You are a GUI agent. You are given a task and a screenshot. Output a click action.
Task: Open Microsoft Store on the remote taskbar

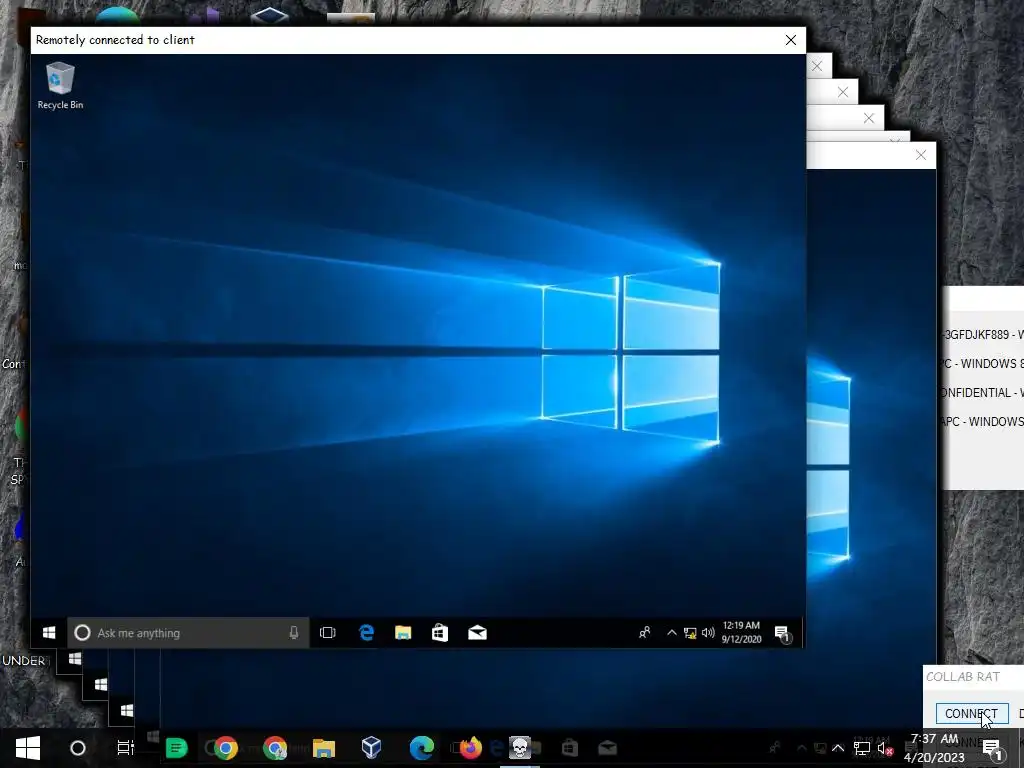(x=440, y=633)
